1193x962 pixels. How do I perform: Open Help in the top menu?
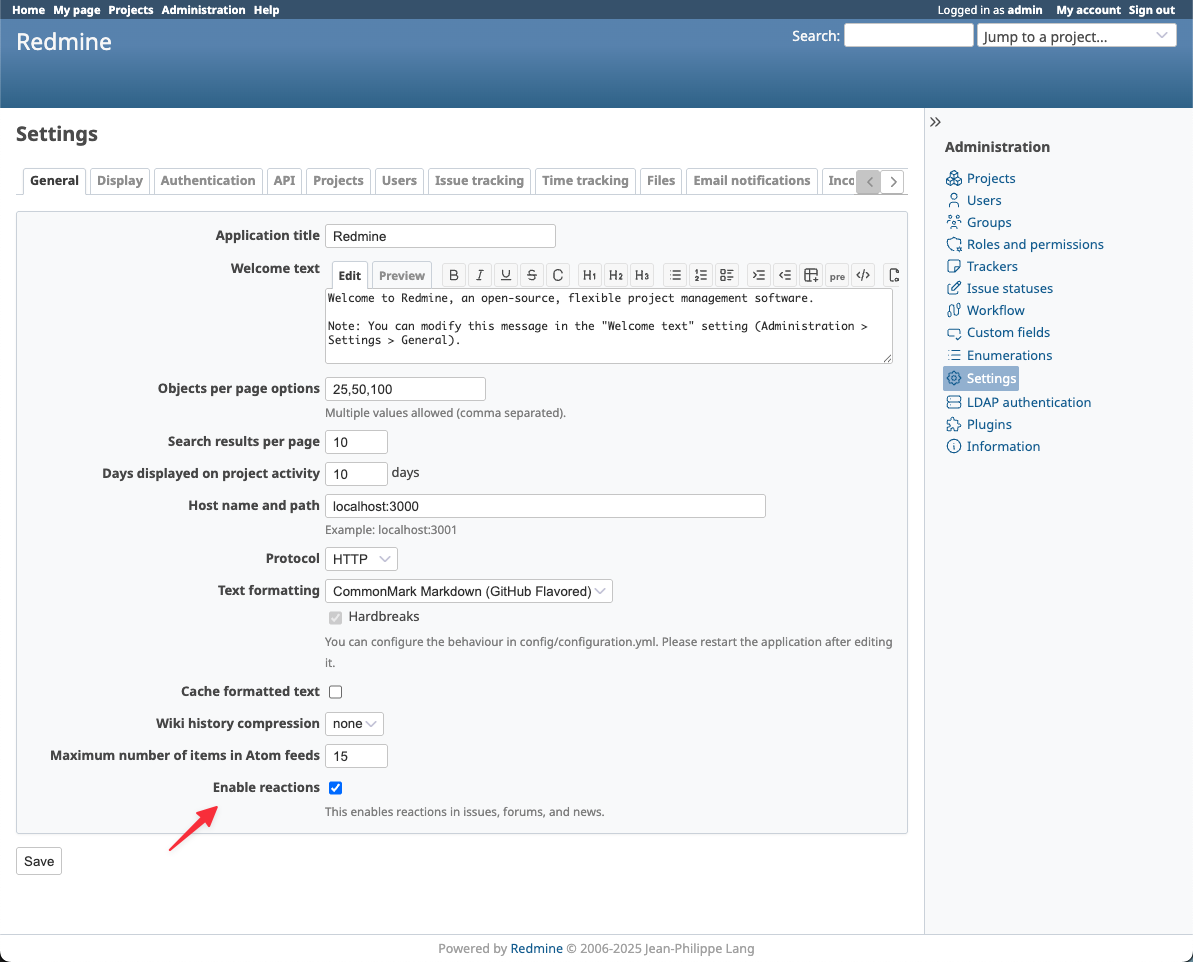coord(266,10)
